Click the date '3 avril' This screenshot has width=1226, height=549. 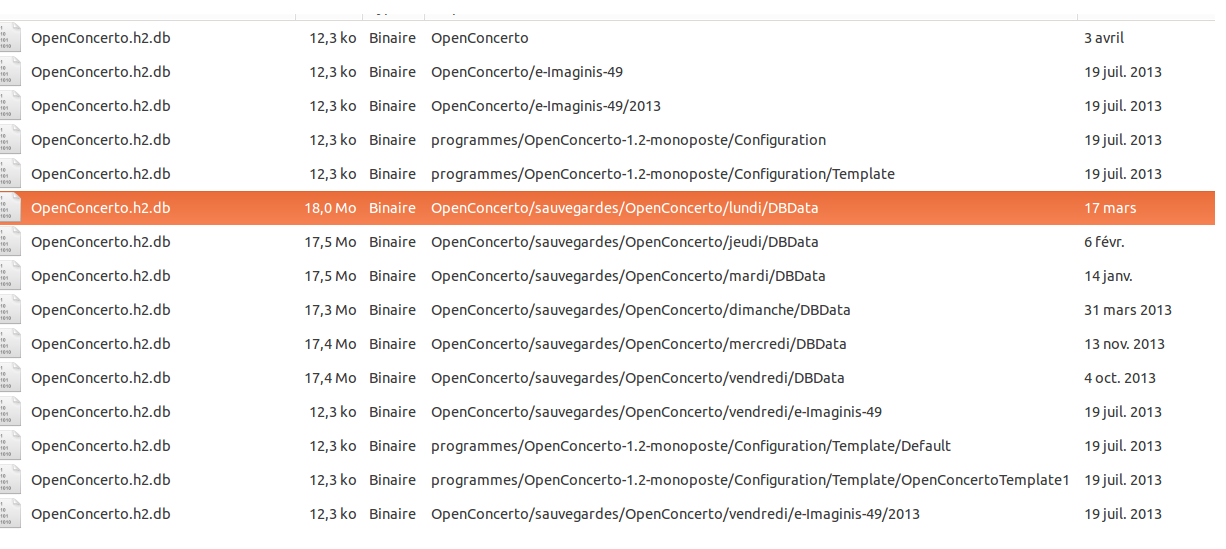pyautogui.click(x=1104, y=38)
